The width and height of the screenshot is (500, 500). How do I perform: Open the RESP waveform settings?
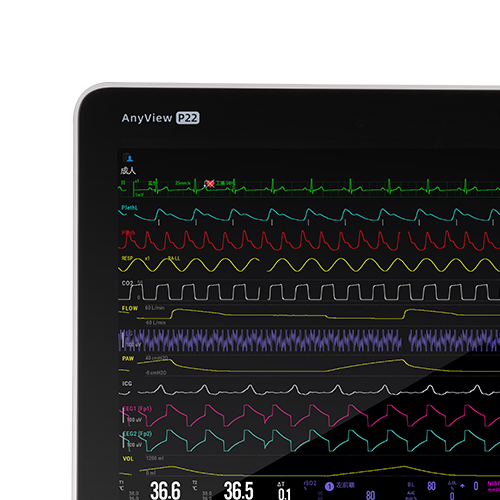[127, 258]
